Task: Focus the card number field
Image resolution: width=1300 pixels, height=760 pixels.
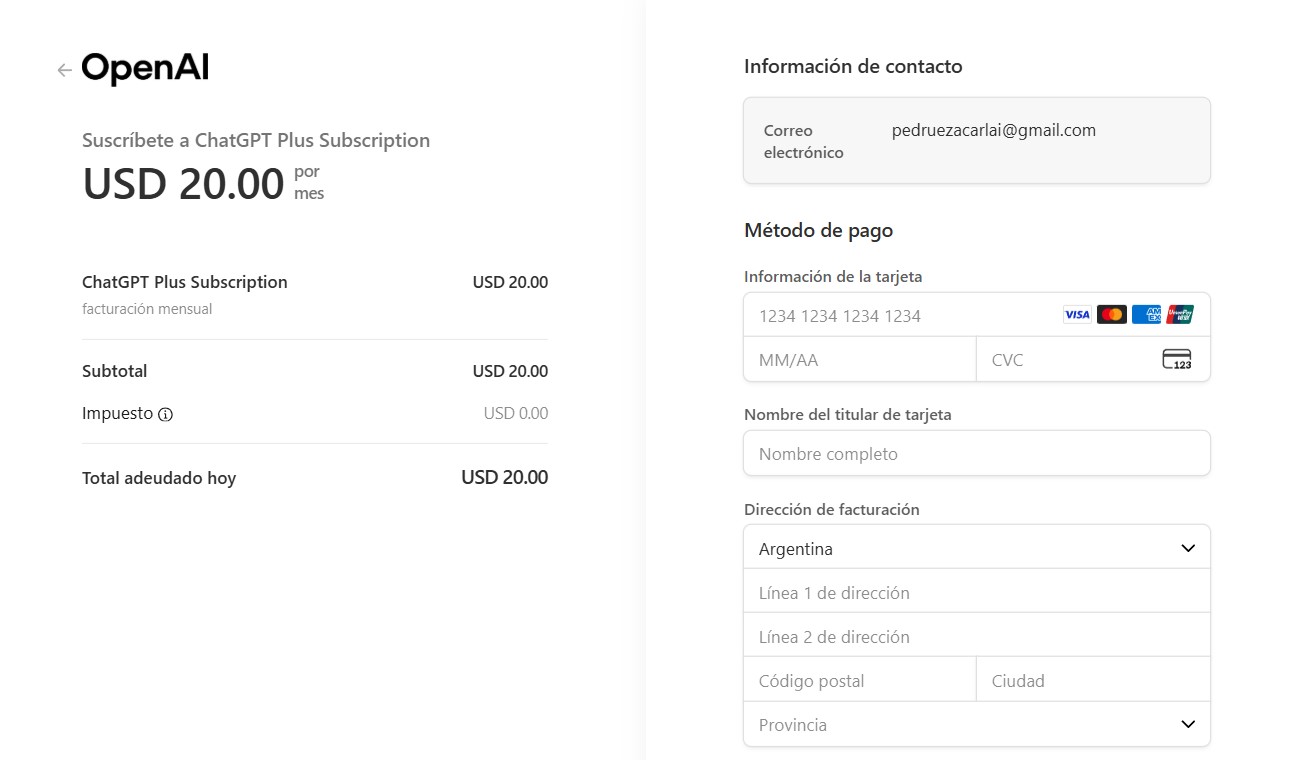Action: 900,316
